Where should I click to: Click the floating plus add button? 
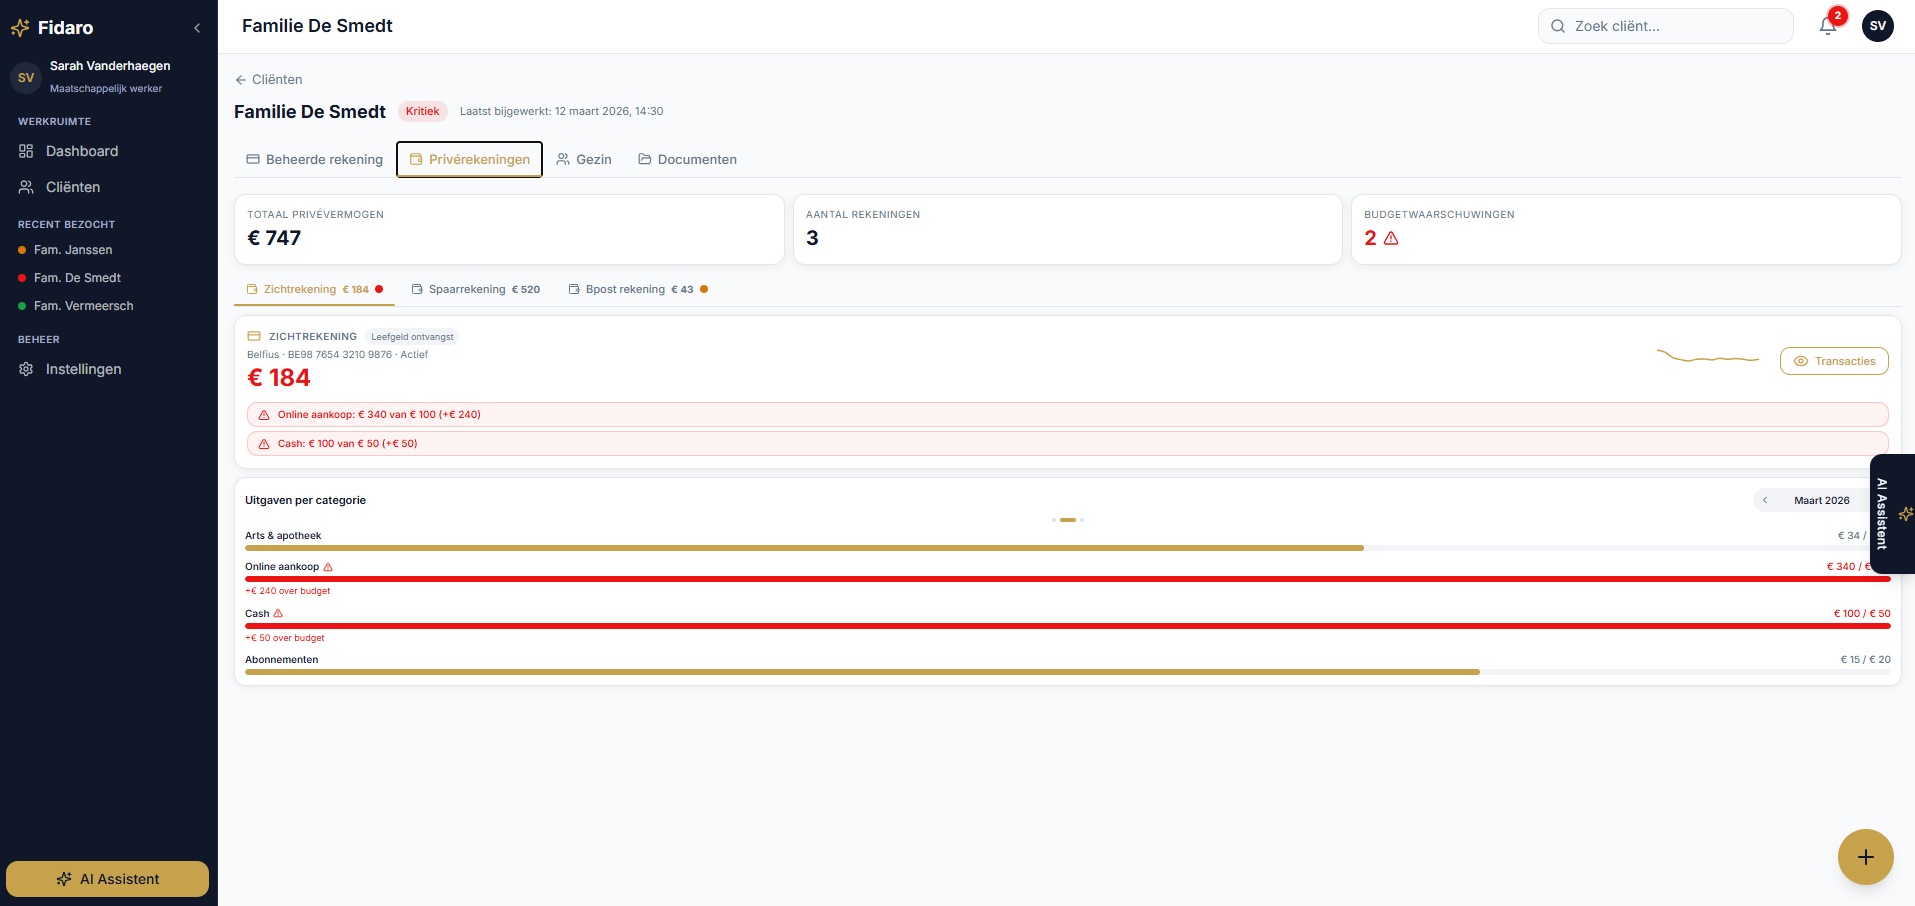click(1865, 857)
